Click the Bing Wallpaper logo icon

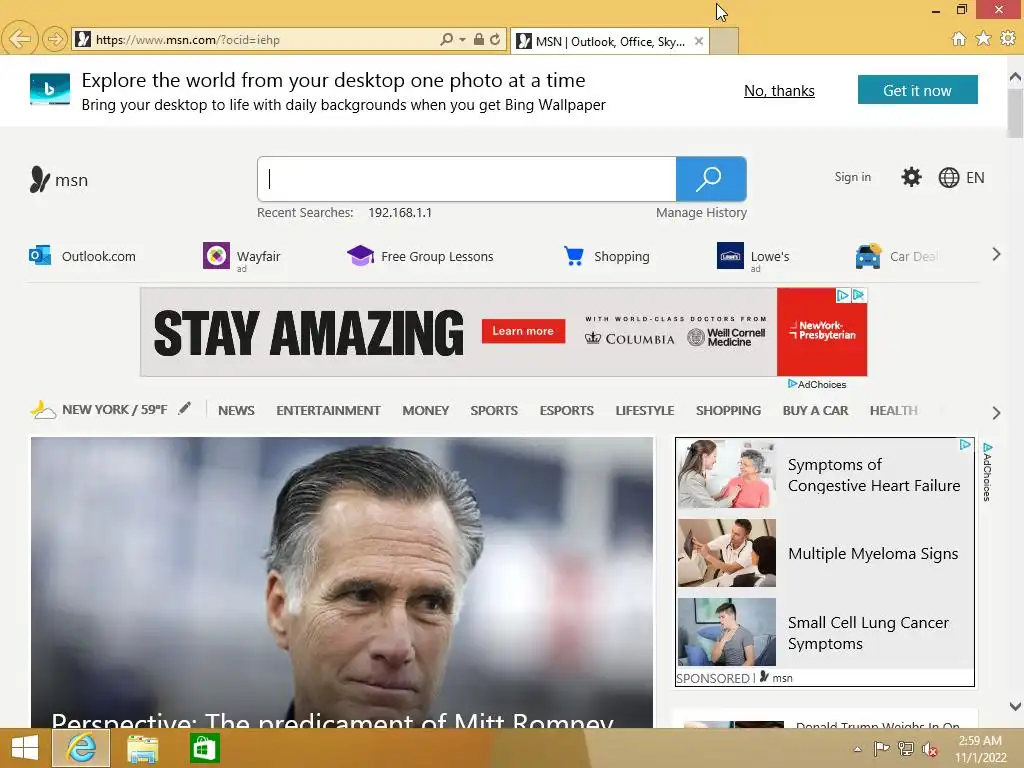50,89
